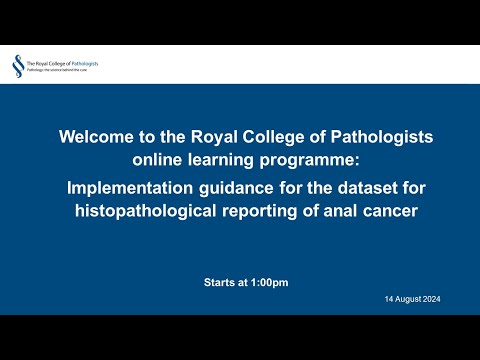This screenshot has height=360, width=480.
Task: Select the "Welcome to the Royal College of Pathologists" line
Action: click(246, 137)
